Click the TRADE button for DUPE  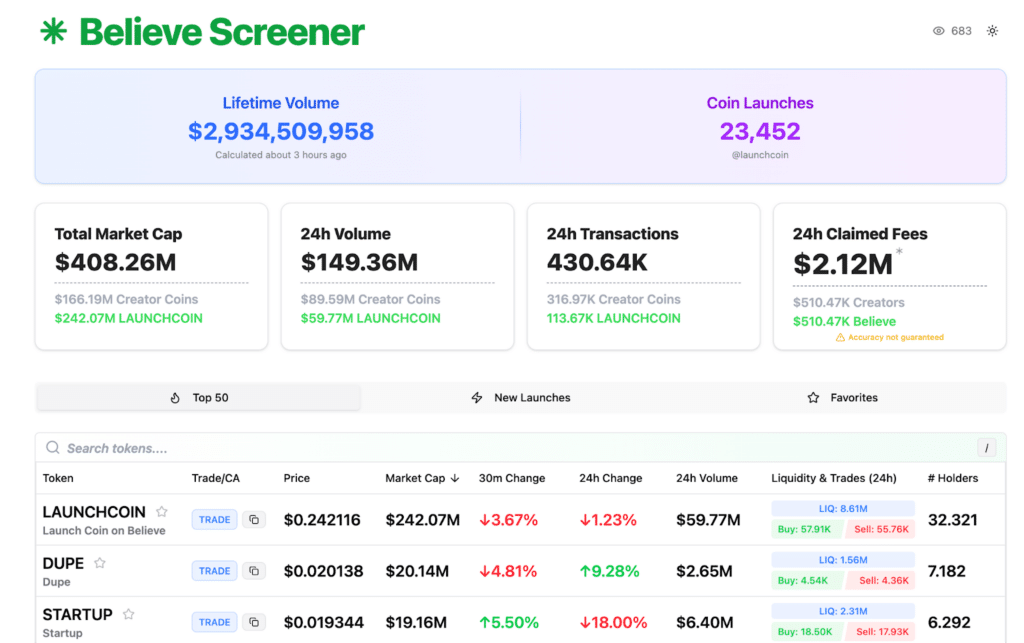(214, 571)
